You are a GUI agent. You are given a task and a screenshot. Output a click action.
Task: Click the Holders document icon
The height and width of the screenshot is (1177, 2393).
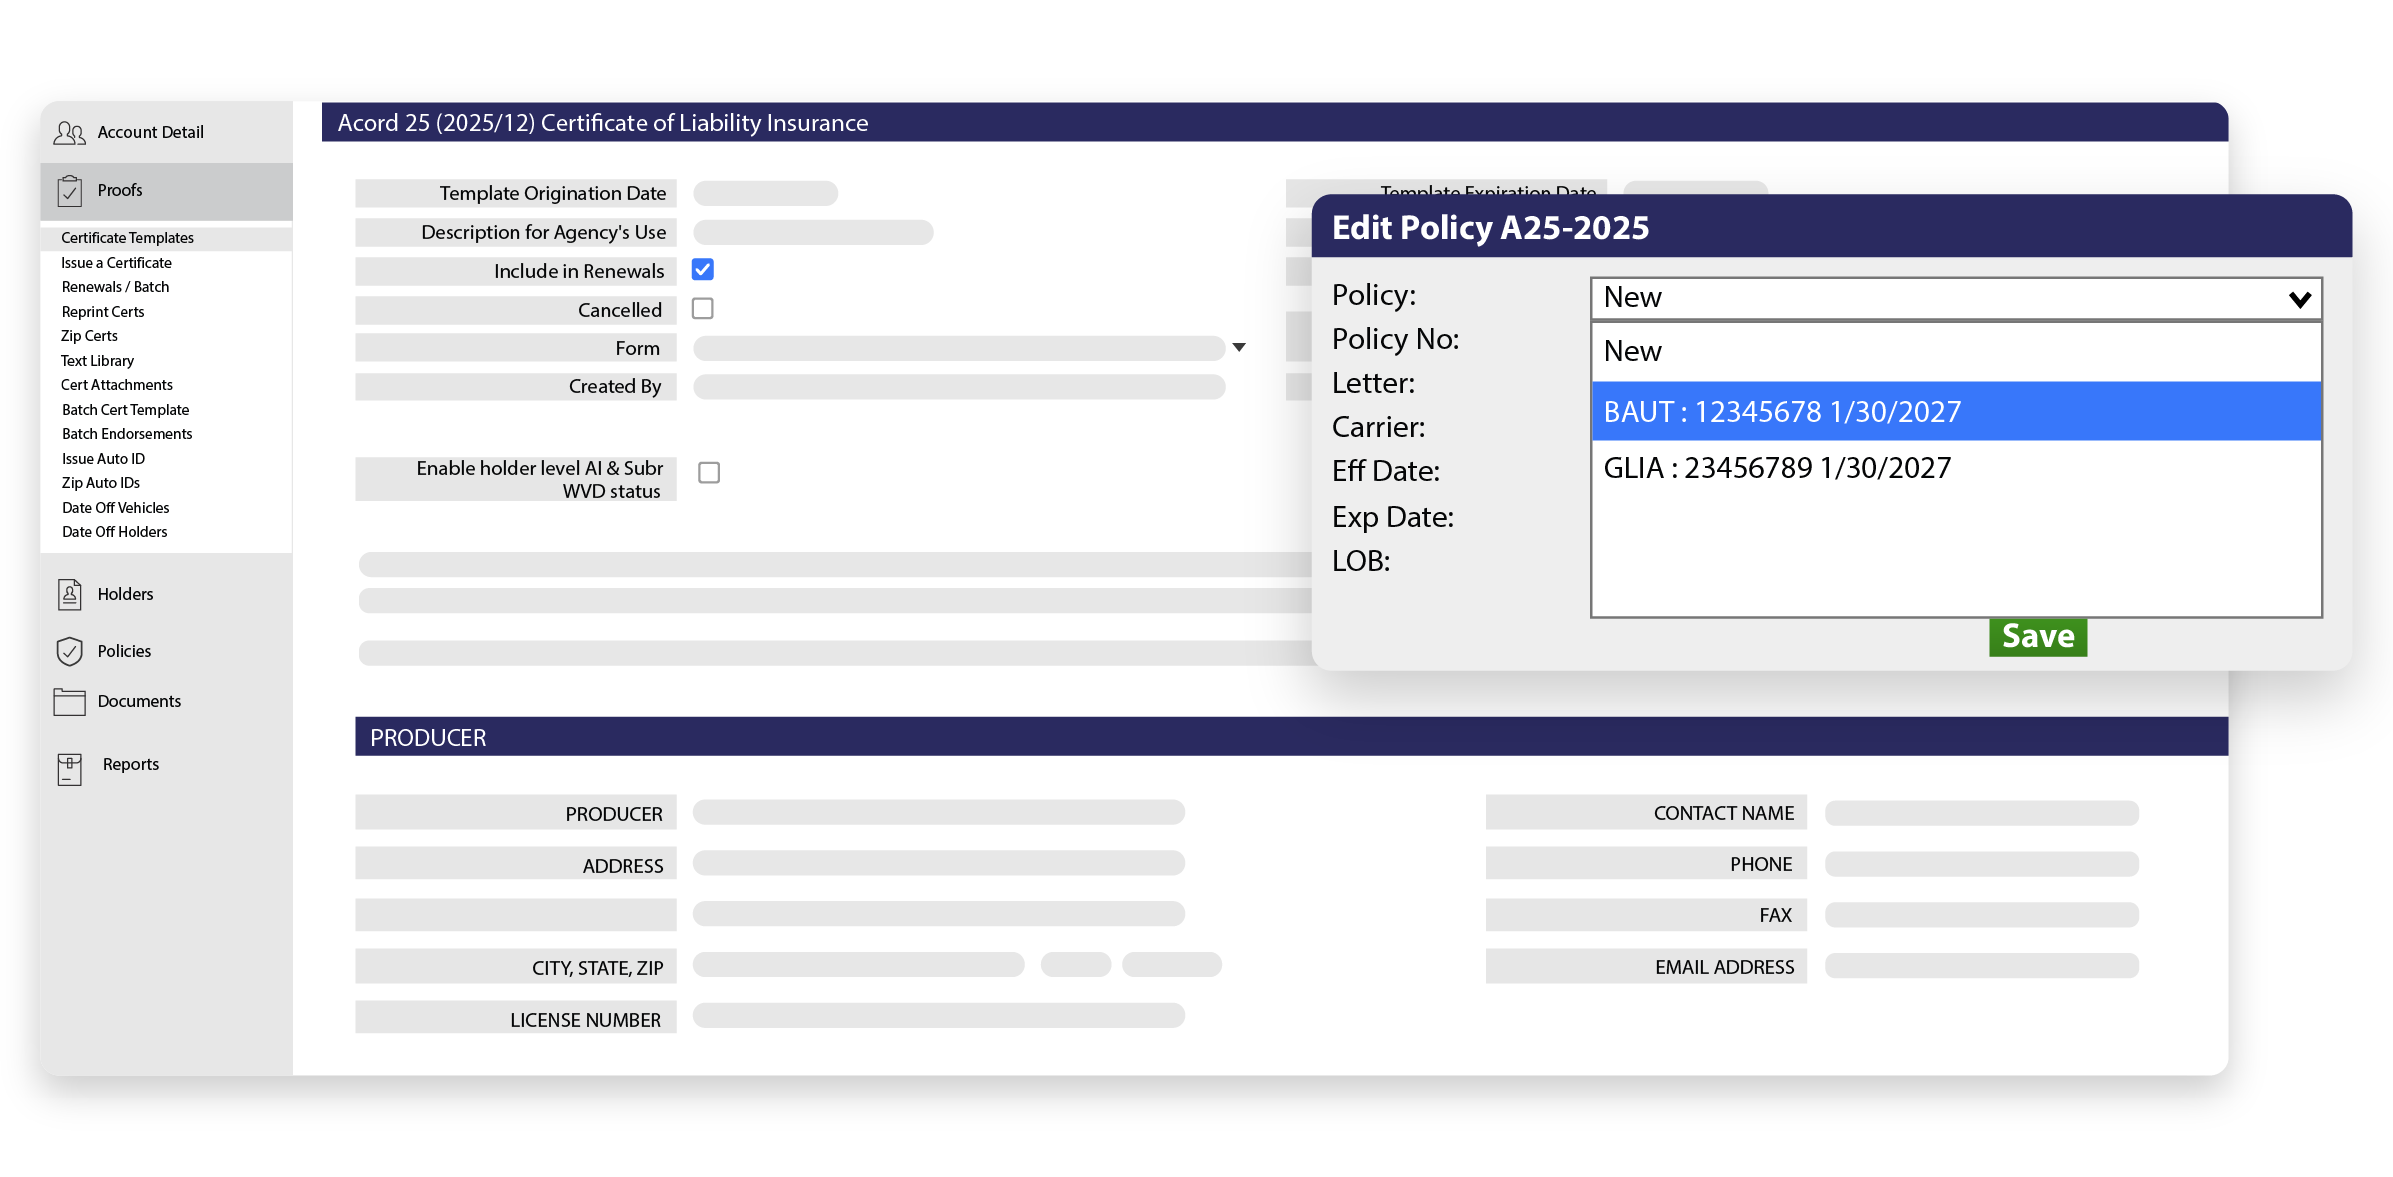(x=70, y=594)
